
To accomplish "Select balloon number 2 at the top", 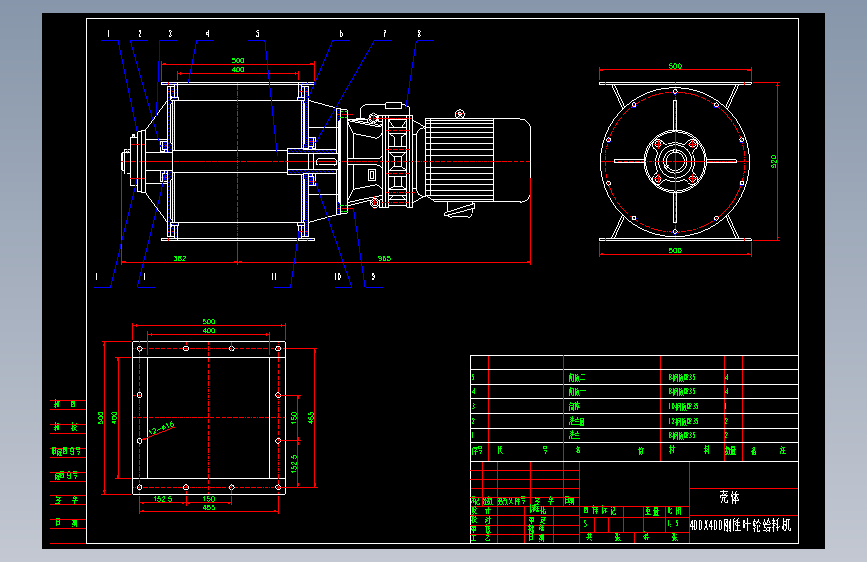I will coord(140,34).
